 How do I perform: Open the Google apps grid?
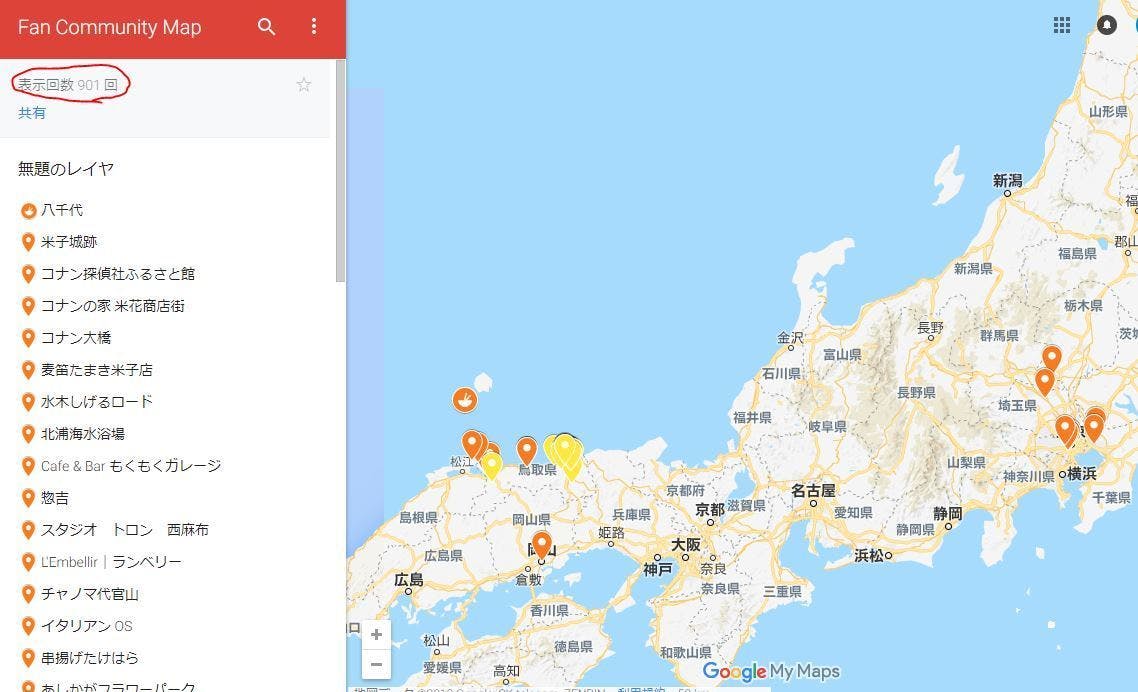tap(1061, 25)
